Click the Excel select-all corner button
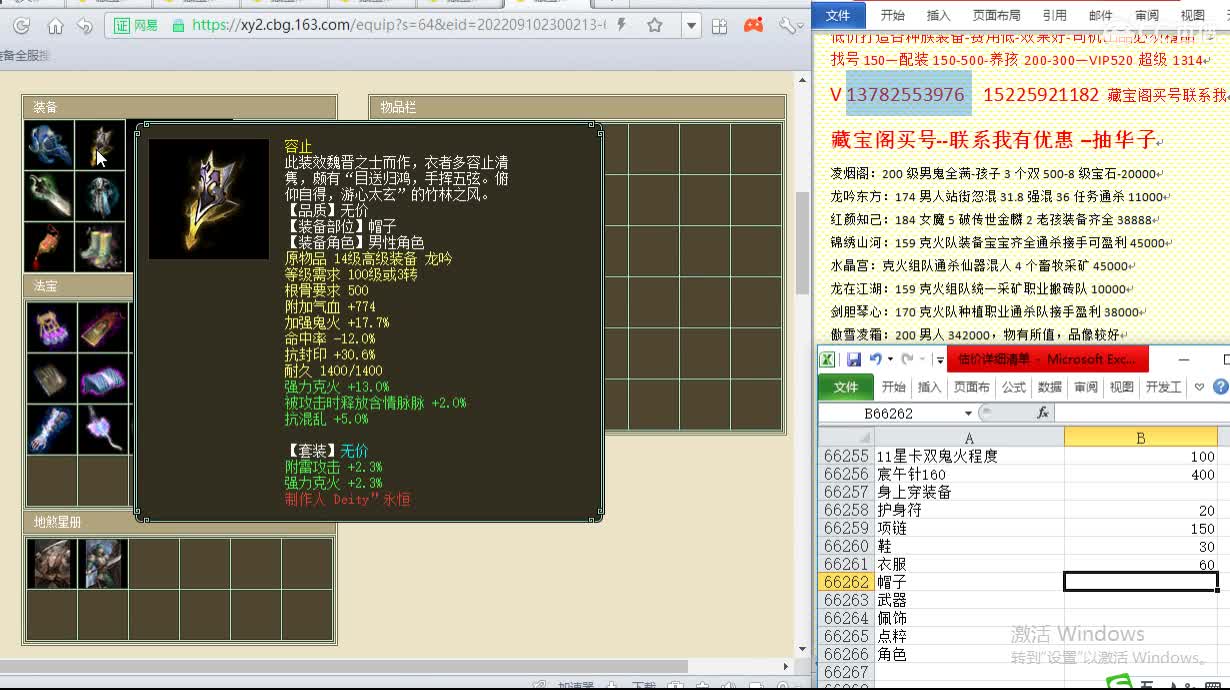Screen dimensions: 1230x690 click(x=846, y=438)
